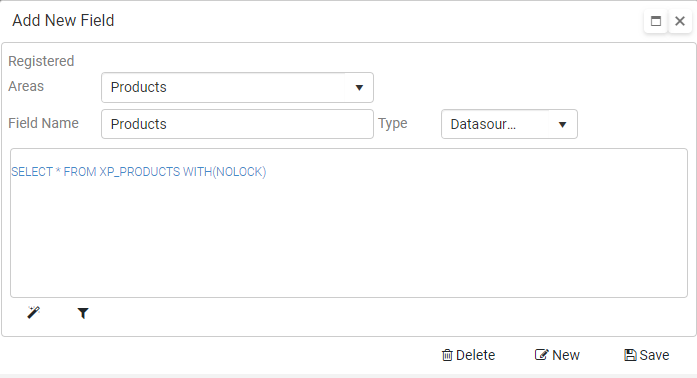This screenshot has width=697, height=378.
Task: Click the New button label
Action: [566, 355]
